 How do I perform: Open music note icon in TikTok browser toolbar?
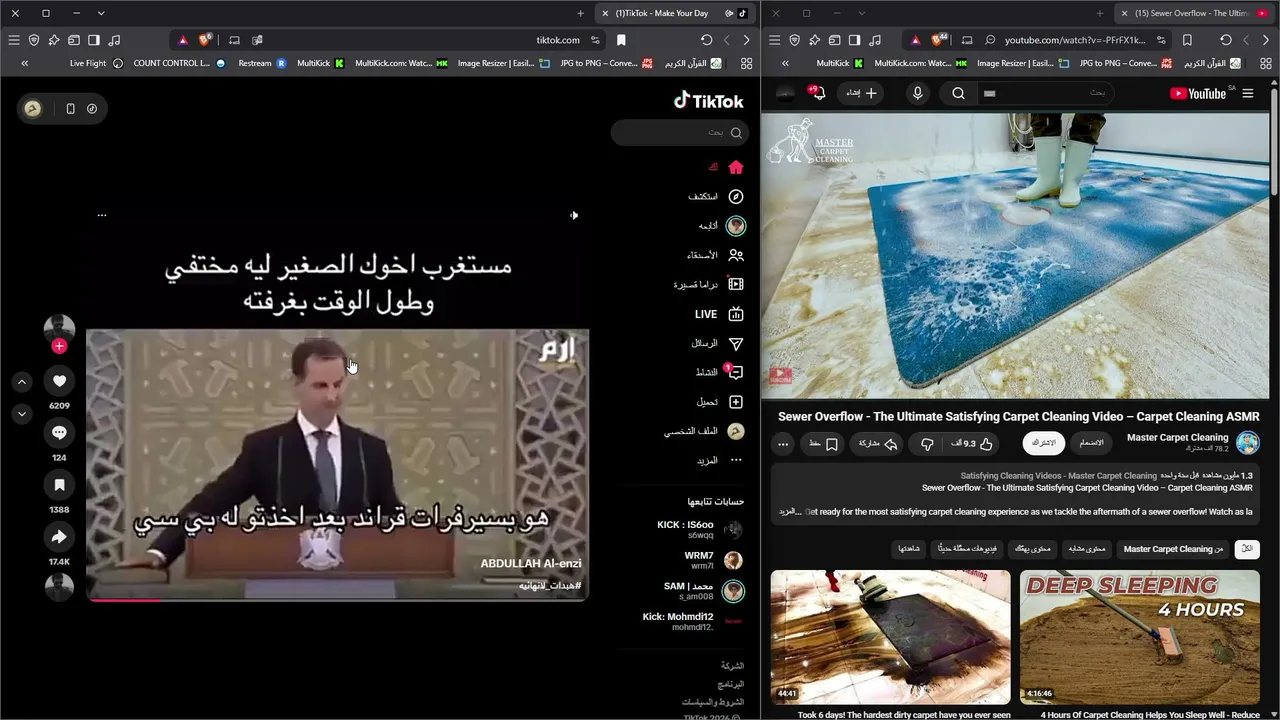coord(114,40)
